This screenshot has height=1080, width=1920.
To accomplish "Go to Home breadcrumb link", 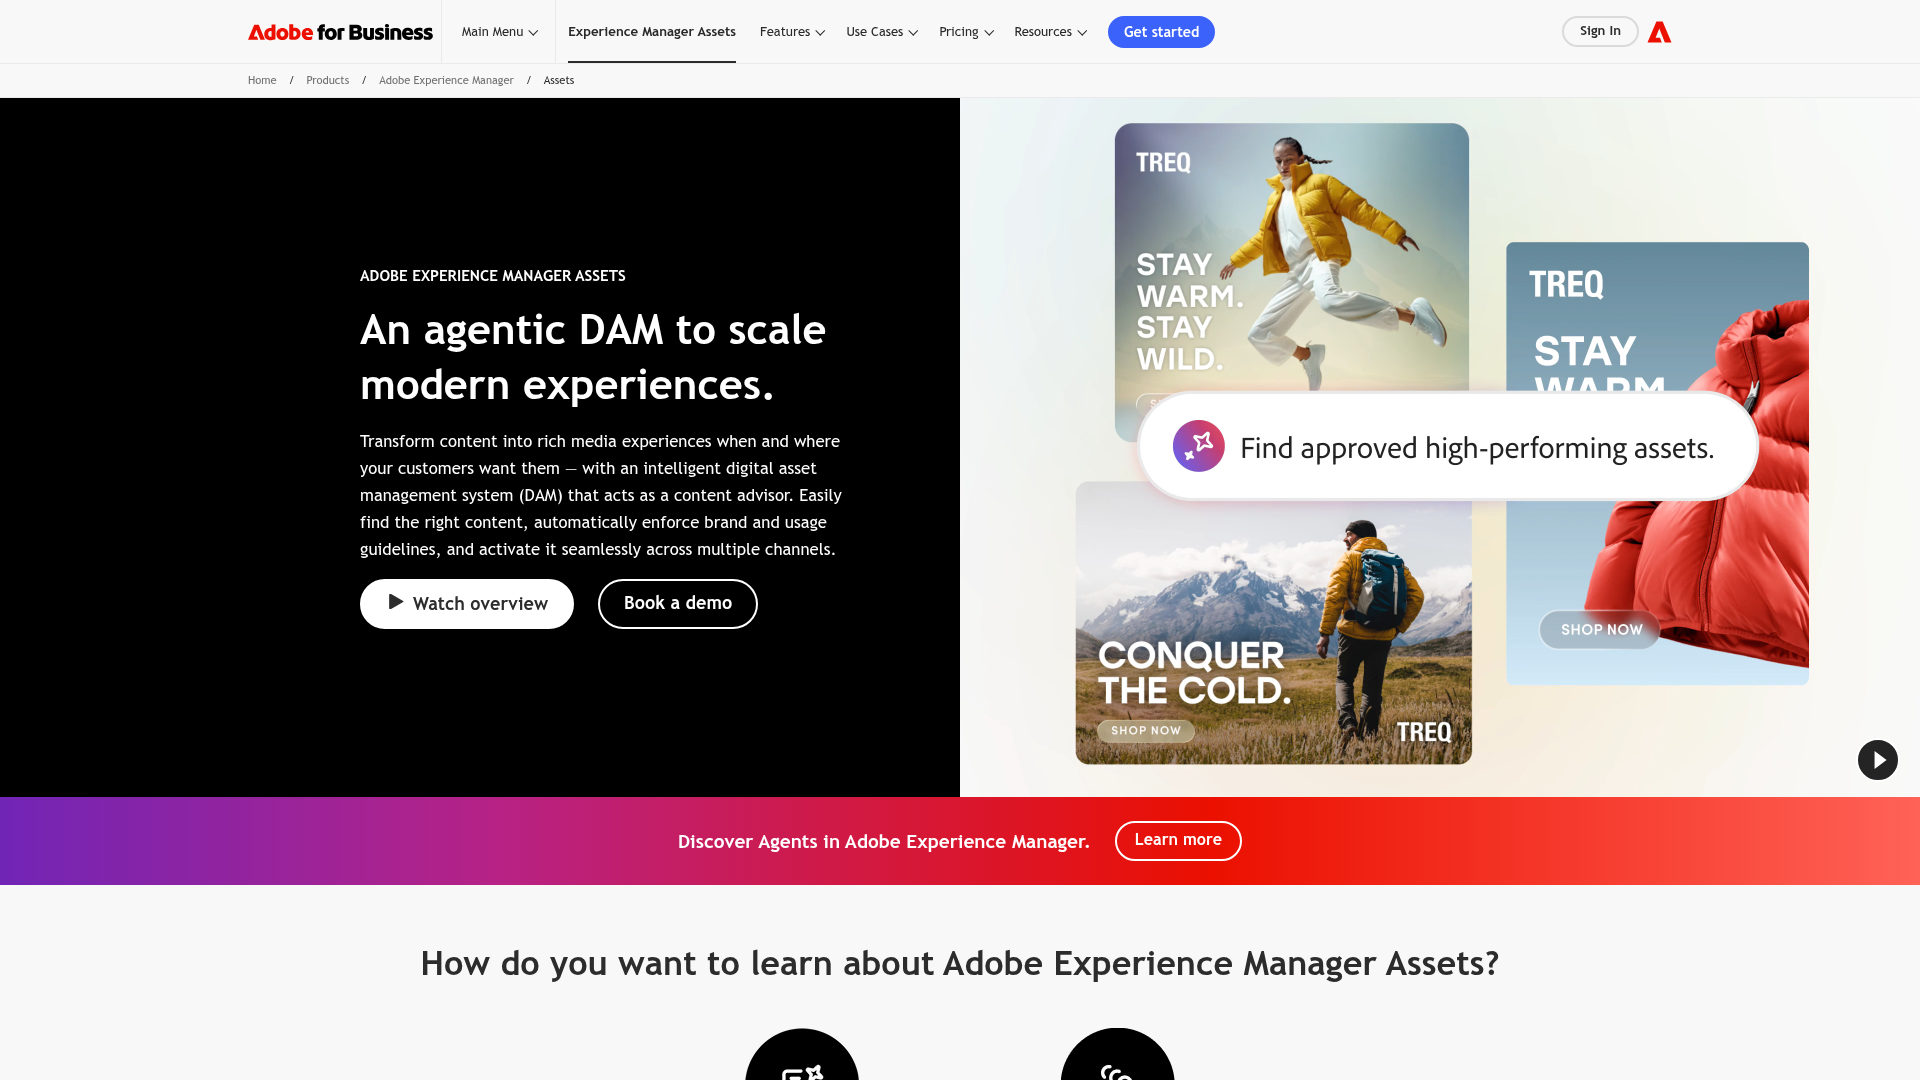I will pos(262,80).
